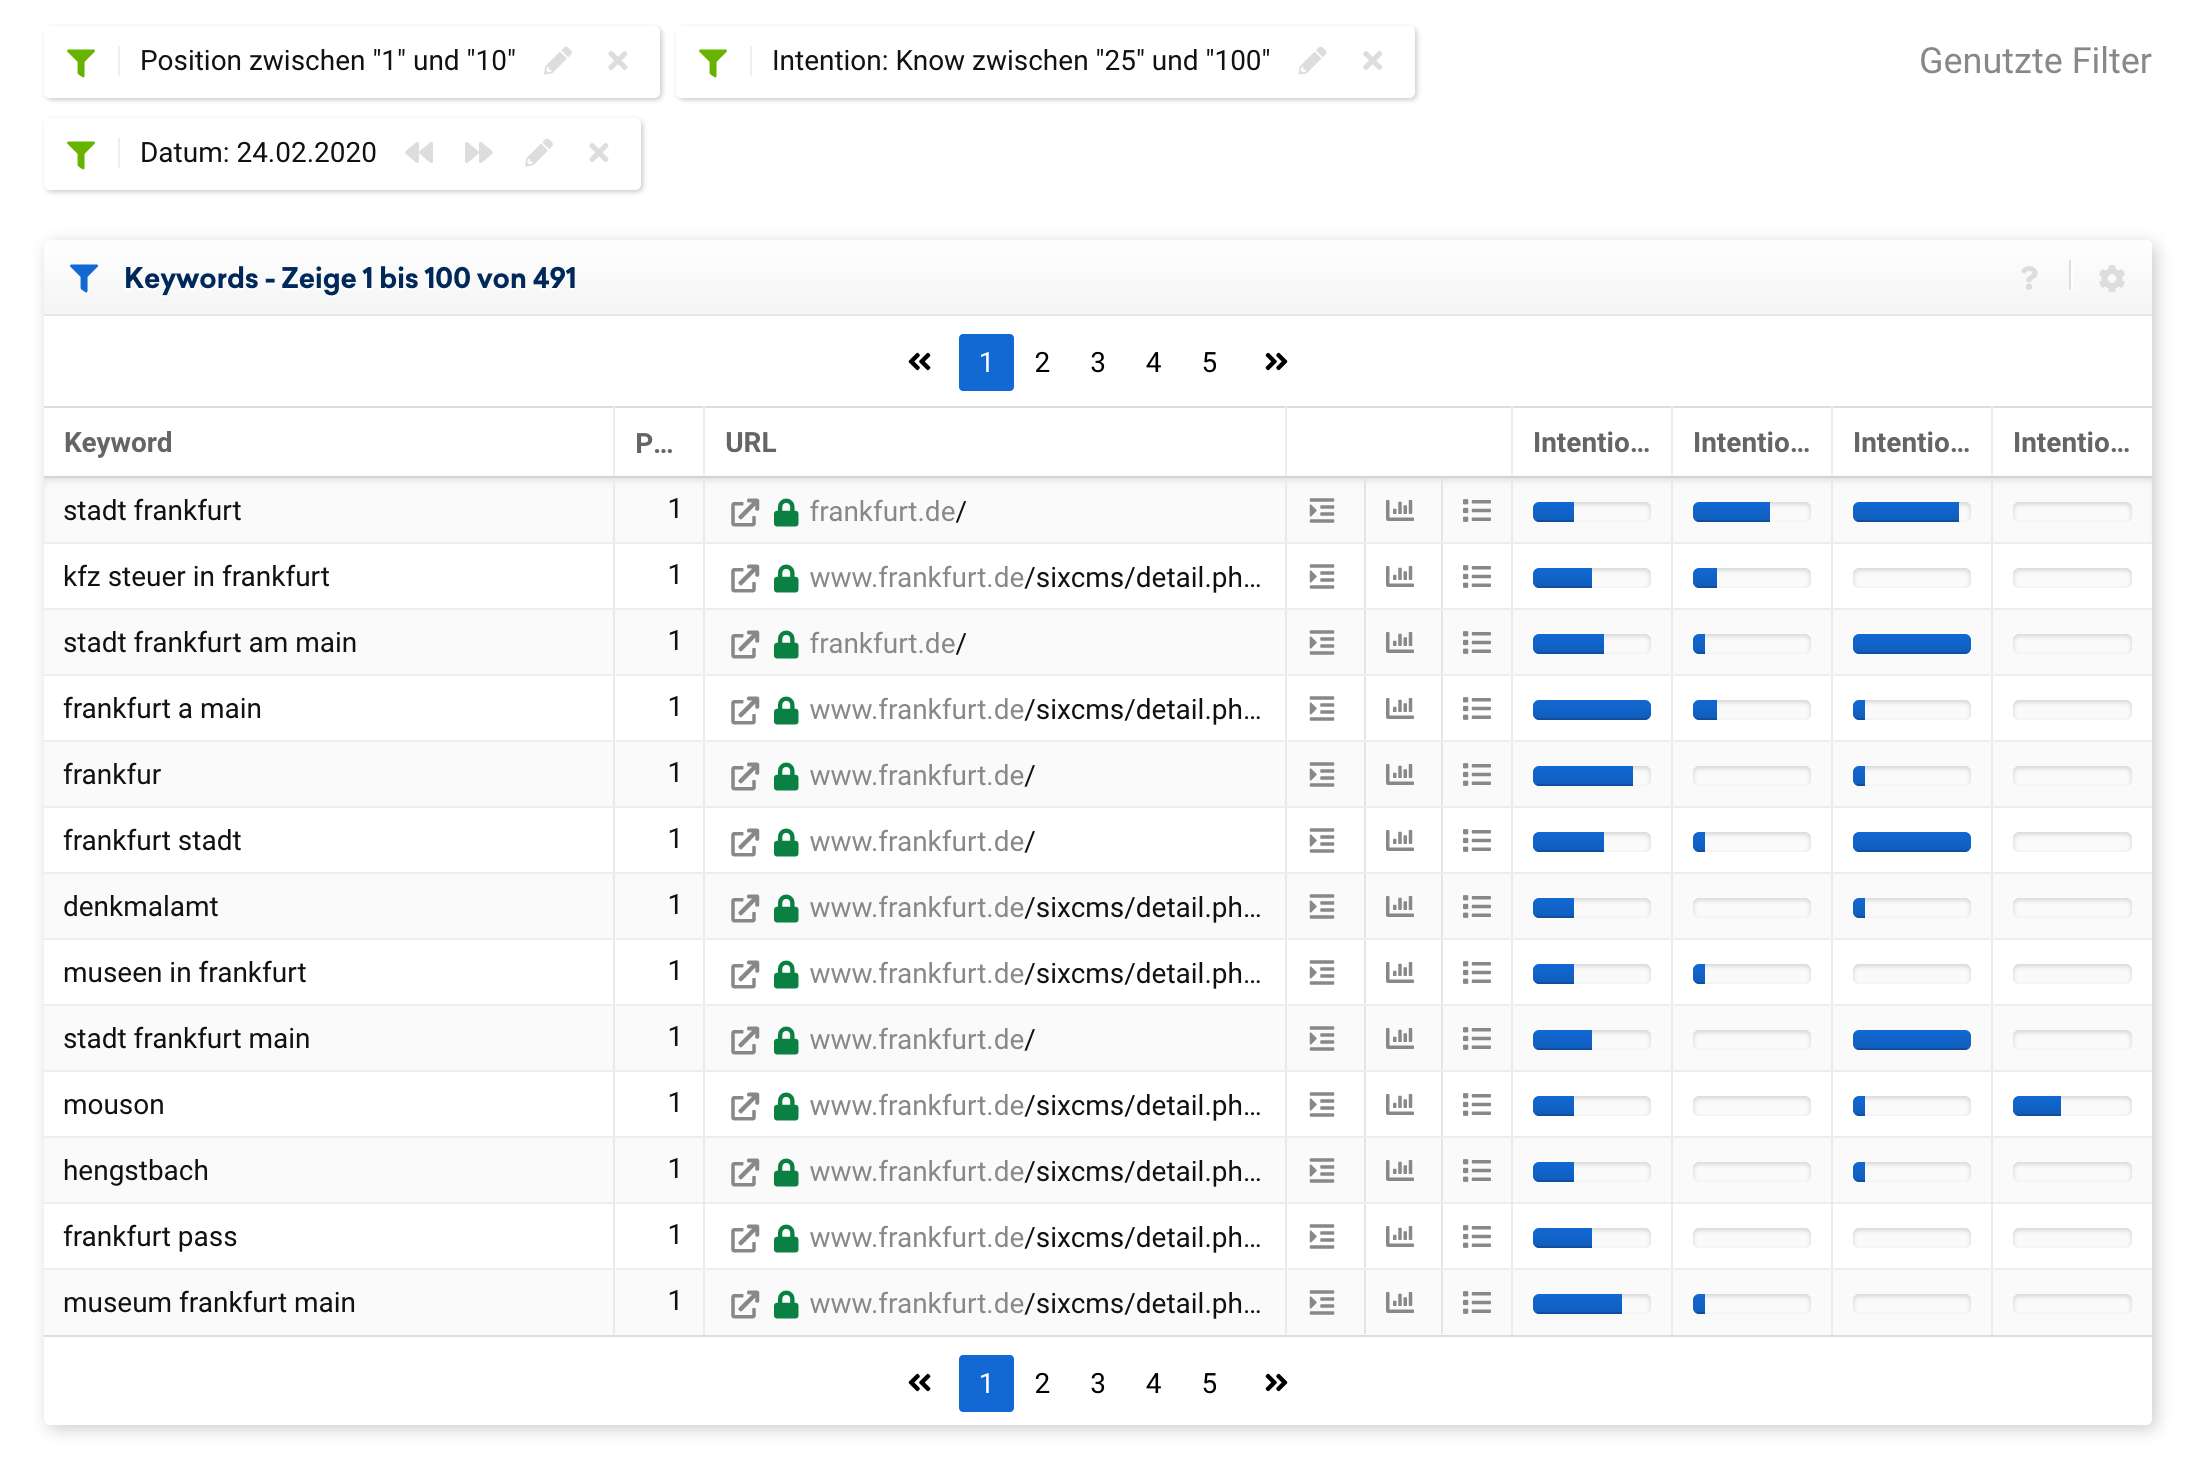The height and width of the screenshot is (1460, 2200).
Task: Edit the Position filter with pencil icon
Action: (558, 61)
